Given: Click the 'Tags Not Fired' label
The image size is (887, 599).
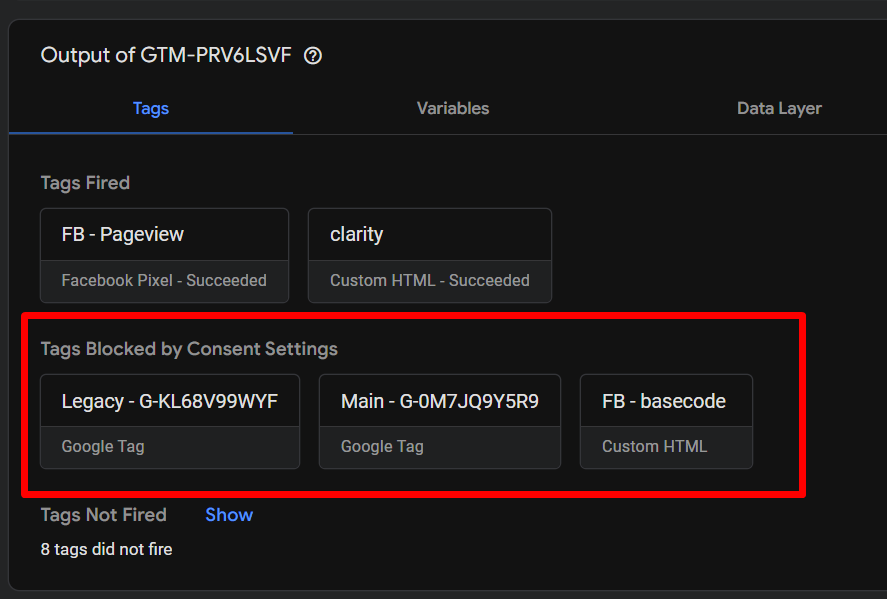Looking at the screenshot, I should (x=104, y=515).
